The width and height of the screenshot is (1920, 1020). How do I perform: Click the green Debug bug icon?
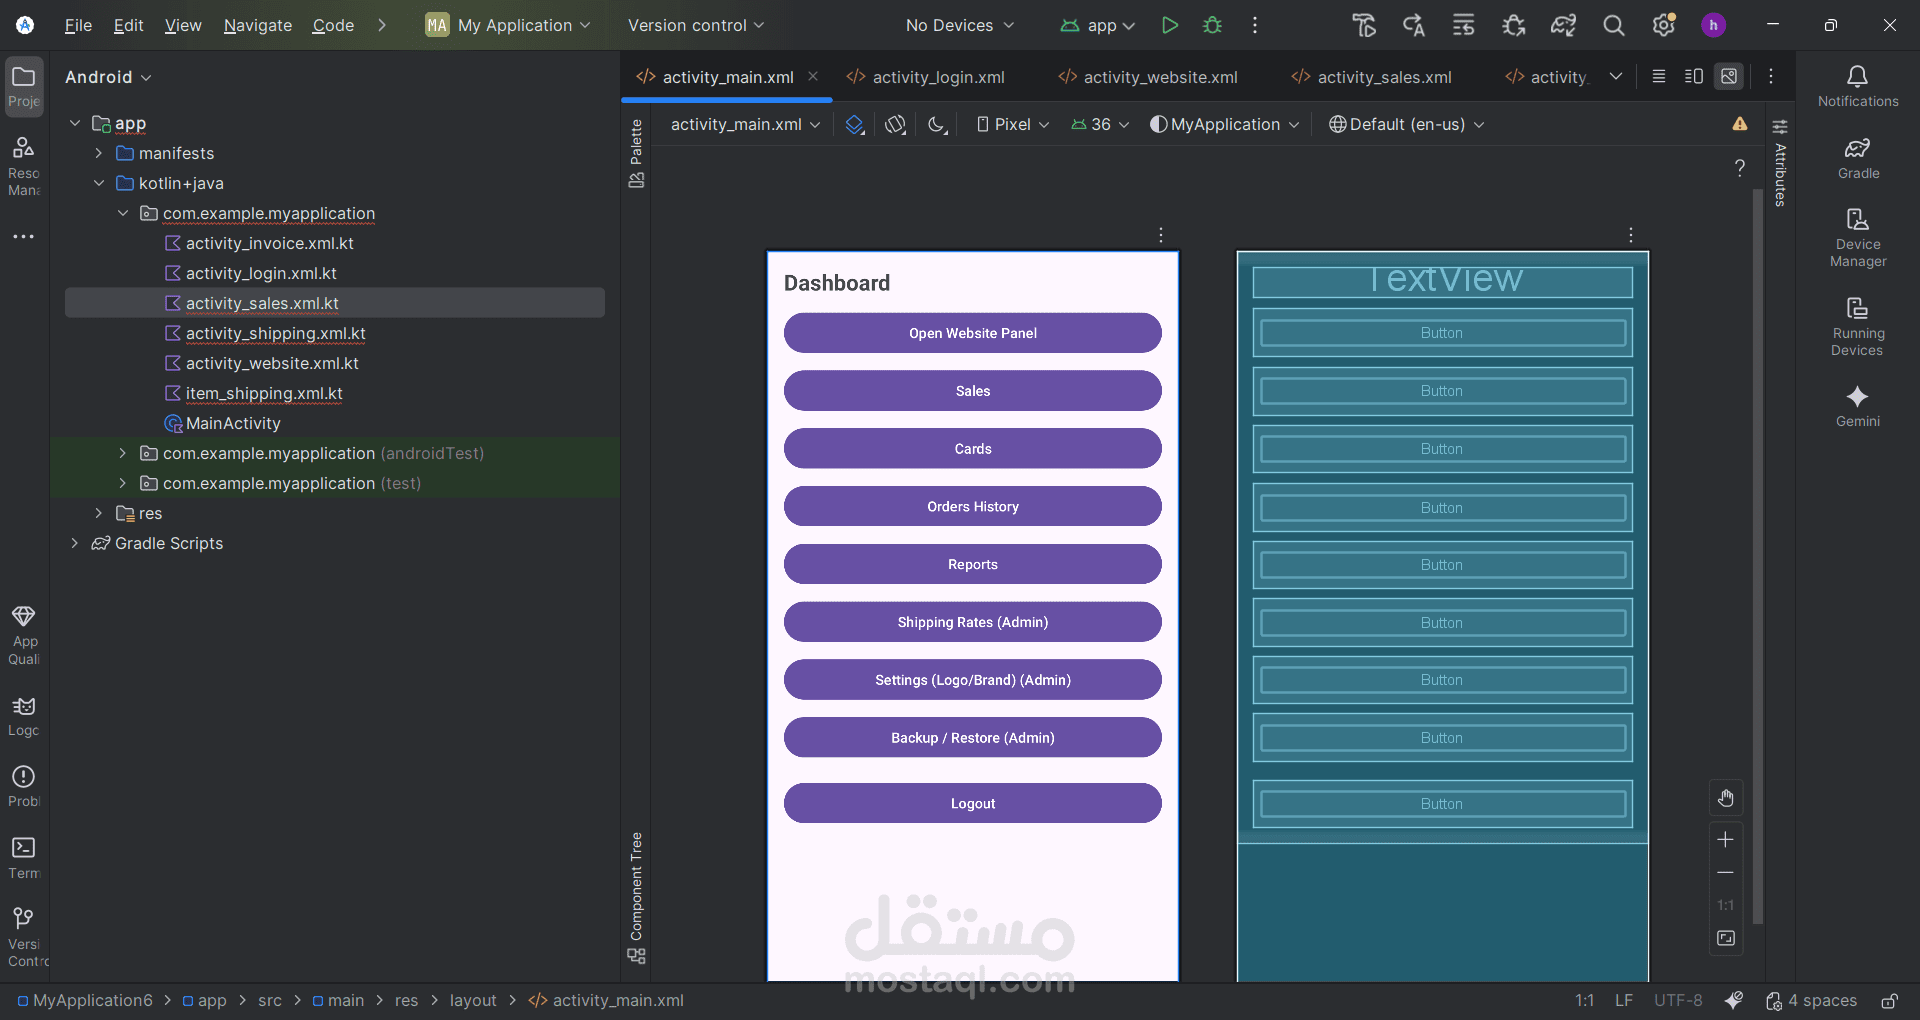(1212, 25)
